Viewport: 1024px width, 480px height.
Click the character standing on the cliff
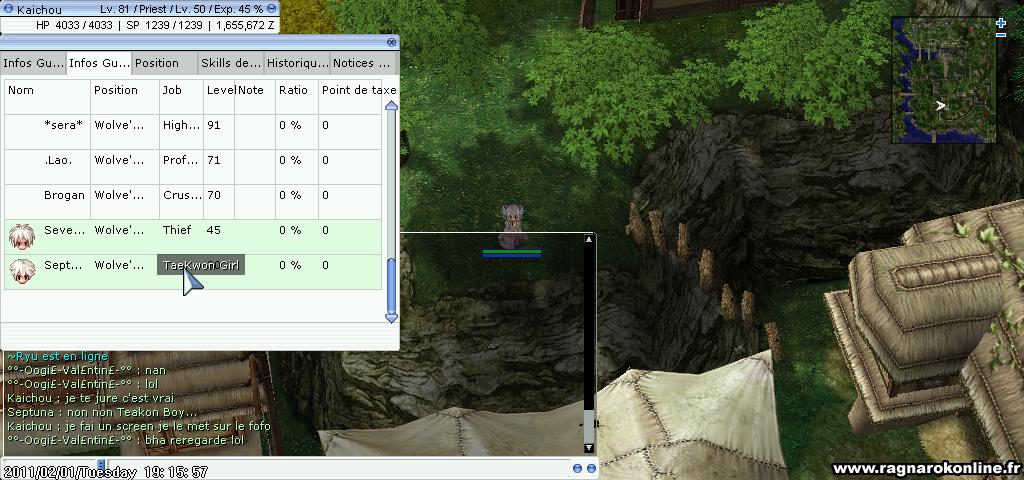click(x=513, y=226)
